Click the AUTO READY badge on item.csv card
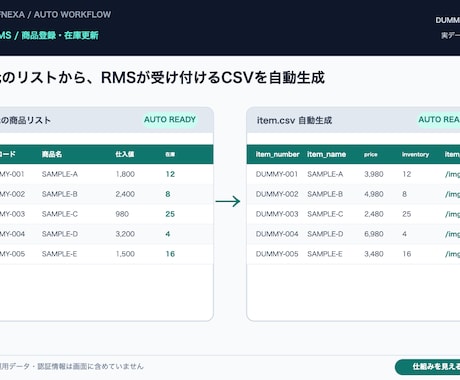 pyautogui.click(x=439, y=120)
